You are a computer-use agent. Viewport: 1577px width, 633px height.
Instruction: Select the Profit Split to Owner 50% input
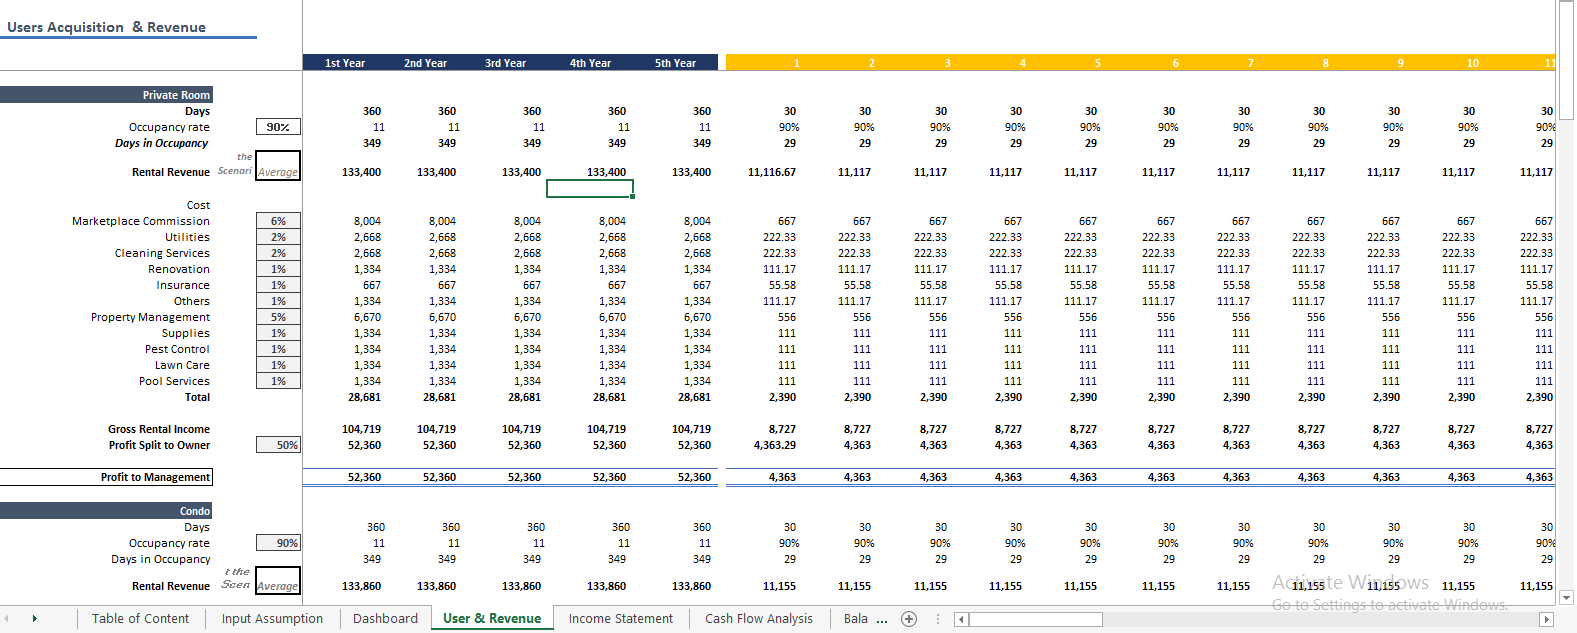(278, 445)
